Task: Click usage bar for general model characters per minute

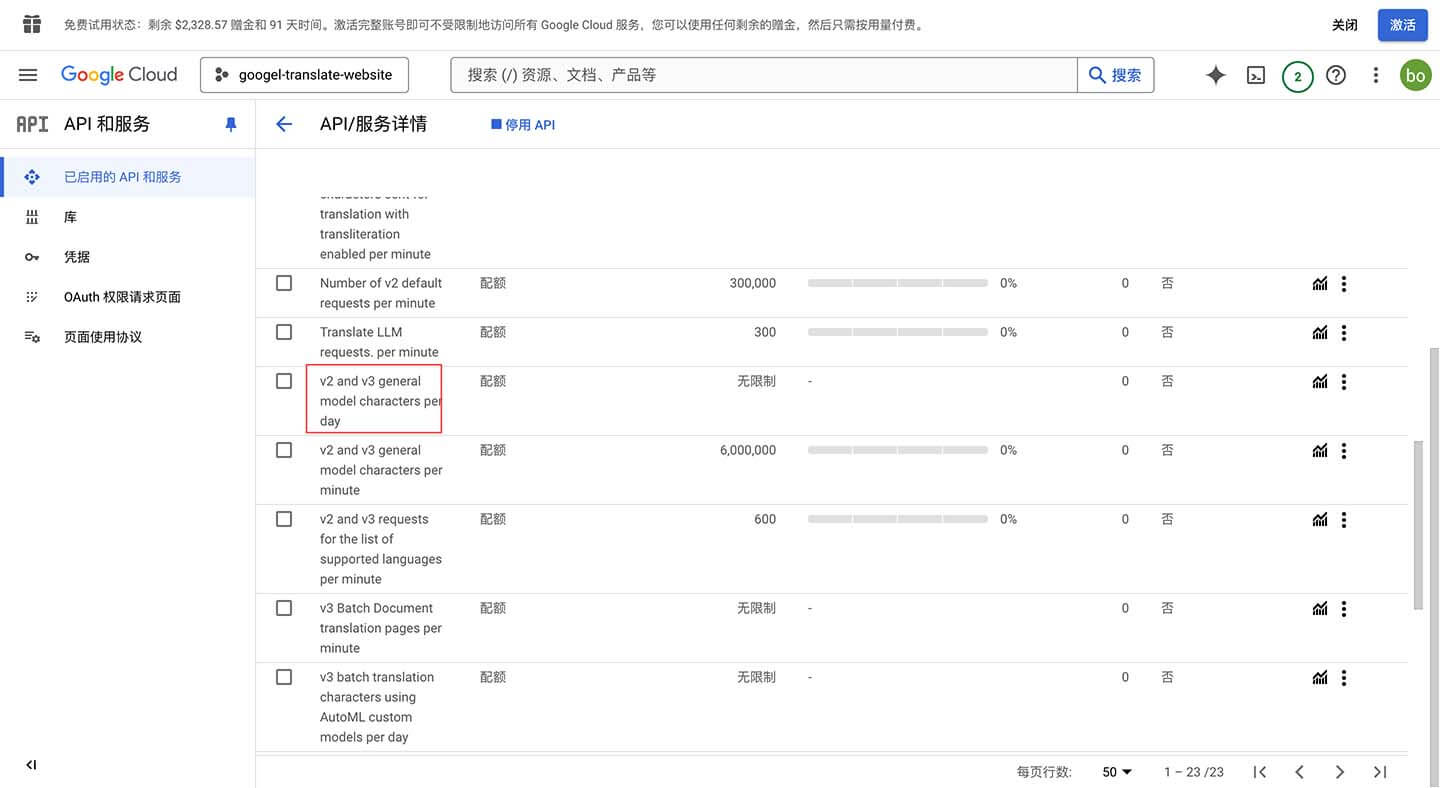Action: click(x=898, y=451)
